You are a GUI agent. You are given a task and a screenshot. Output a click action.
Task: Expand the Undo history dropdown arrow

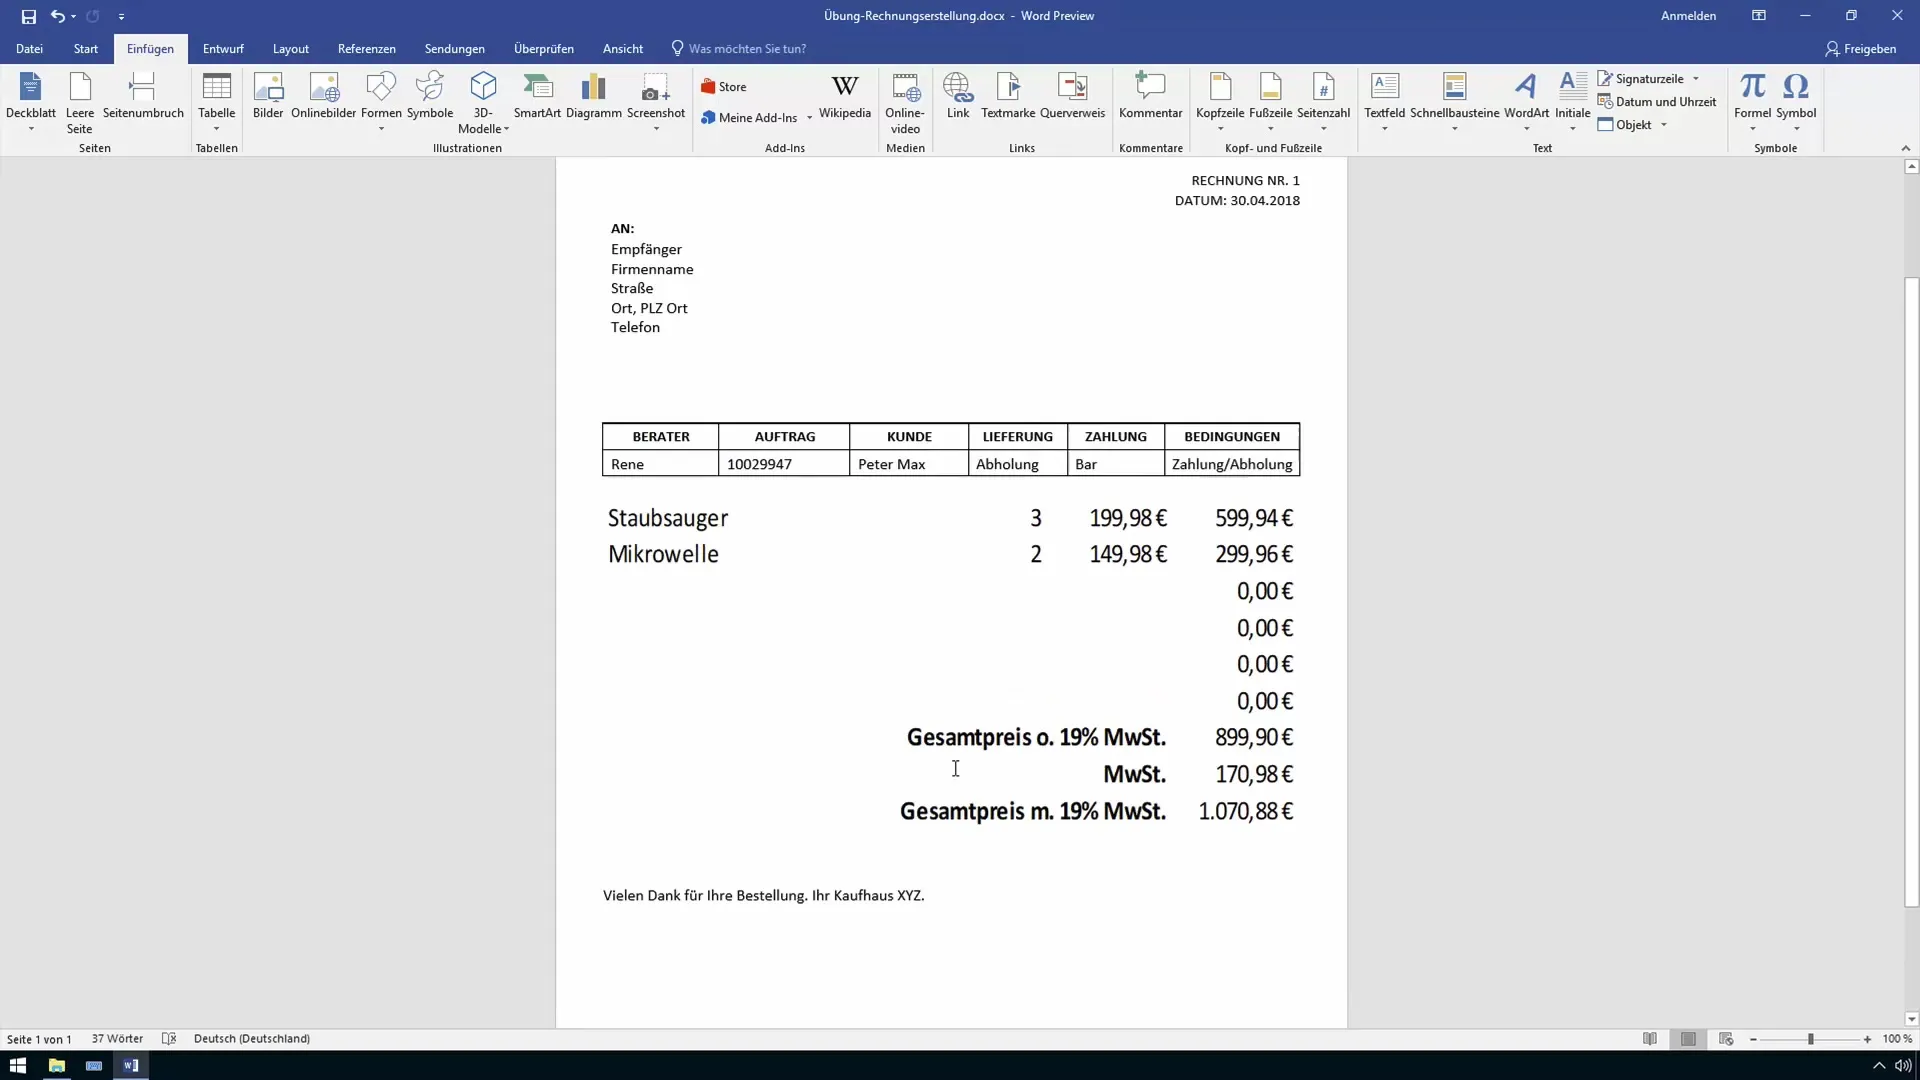click(x=74, y=16)
